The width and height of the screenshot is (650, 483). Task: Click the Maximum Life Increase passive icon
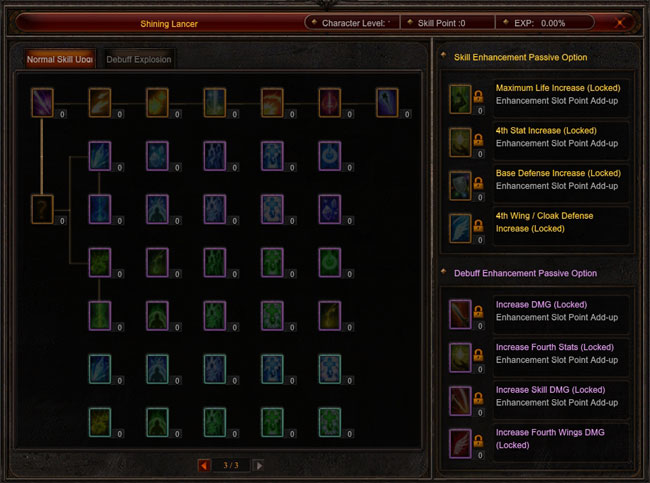click(460, 99)
